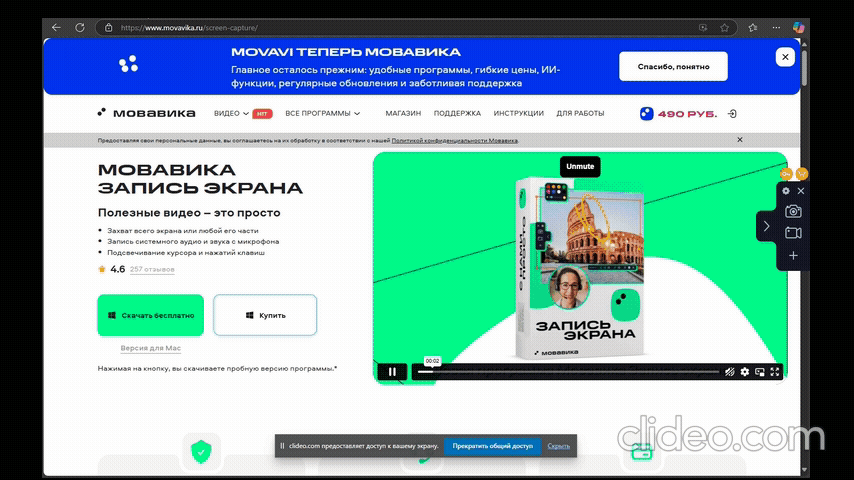Open the ПОДДЕРЖКА menu item
The image size is (854, 480).
pos(457,113)
